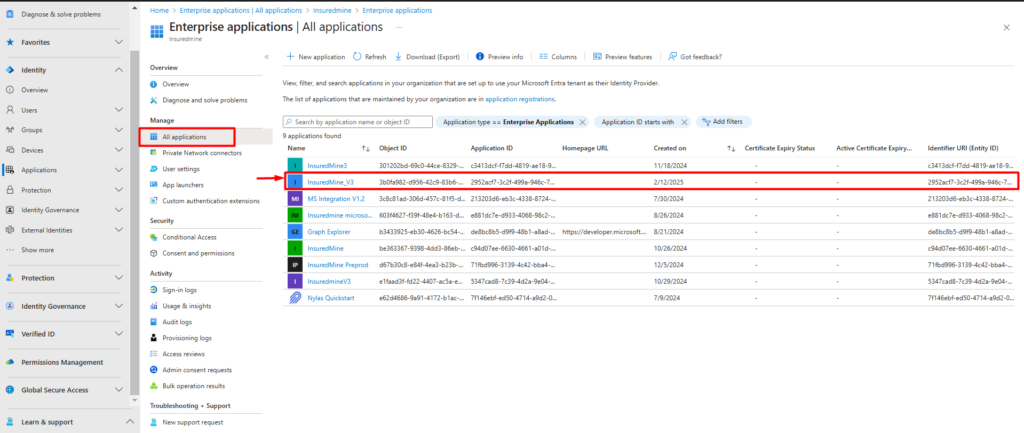Screen dimensions: 1024x433
Task: Click the Insuredmine breadcrumb link
Action: (x=334, y=10)
